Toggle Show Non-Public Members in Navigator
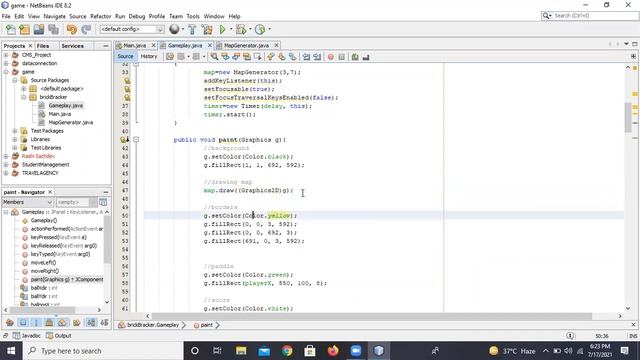Image resolution: width=640 pixels, height=360 pixels. point(49,323)
